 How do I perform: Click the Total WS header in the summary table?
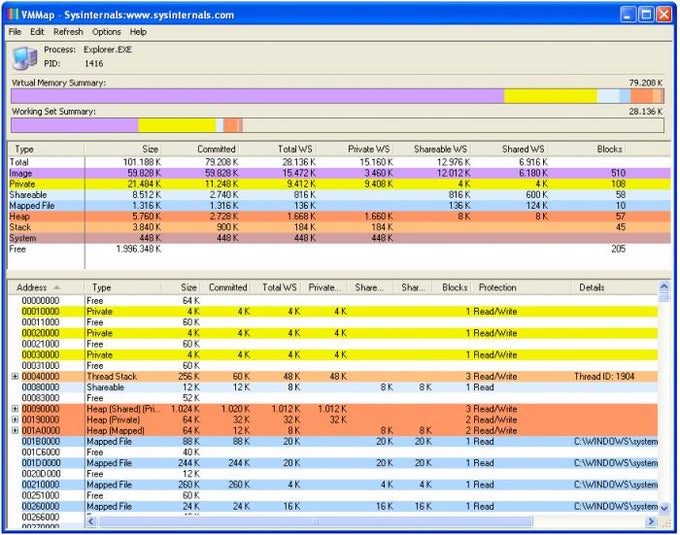click(278, 149)
